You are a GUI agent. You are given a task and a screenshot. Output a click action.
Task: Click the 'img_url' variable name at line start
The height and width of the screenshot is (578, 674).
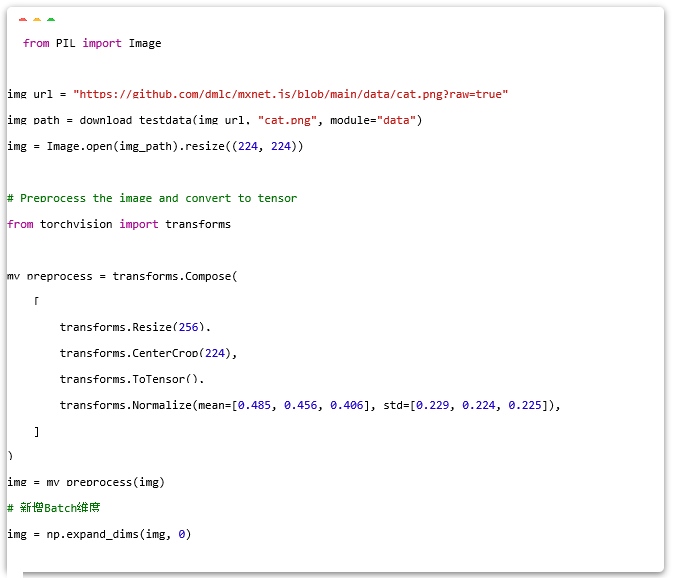click(x=30, y=94)
